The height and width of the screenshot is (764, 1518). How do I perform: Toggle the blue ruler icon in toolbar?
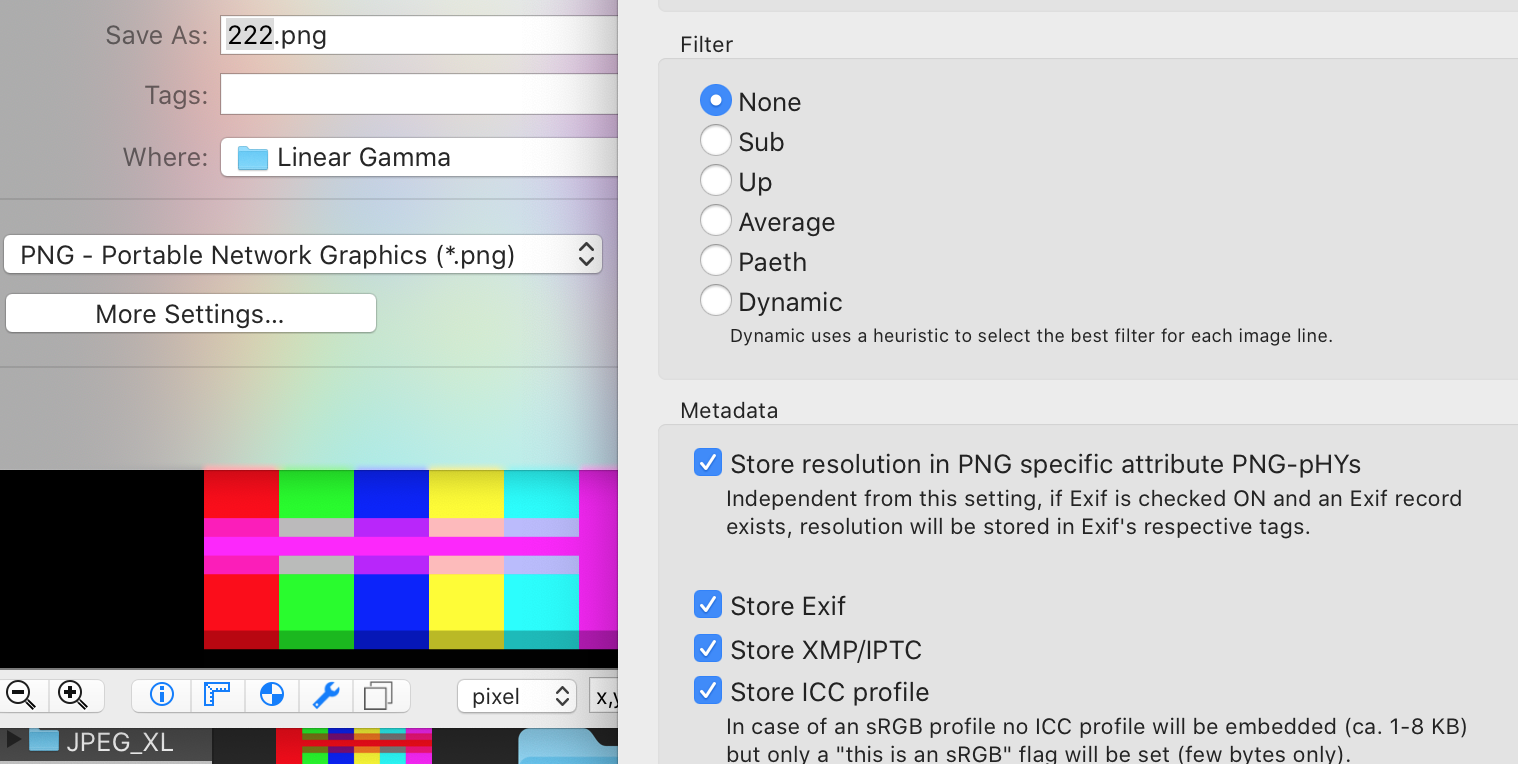click(x=216, y=695)
